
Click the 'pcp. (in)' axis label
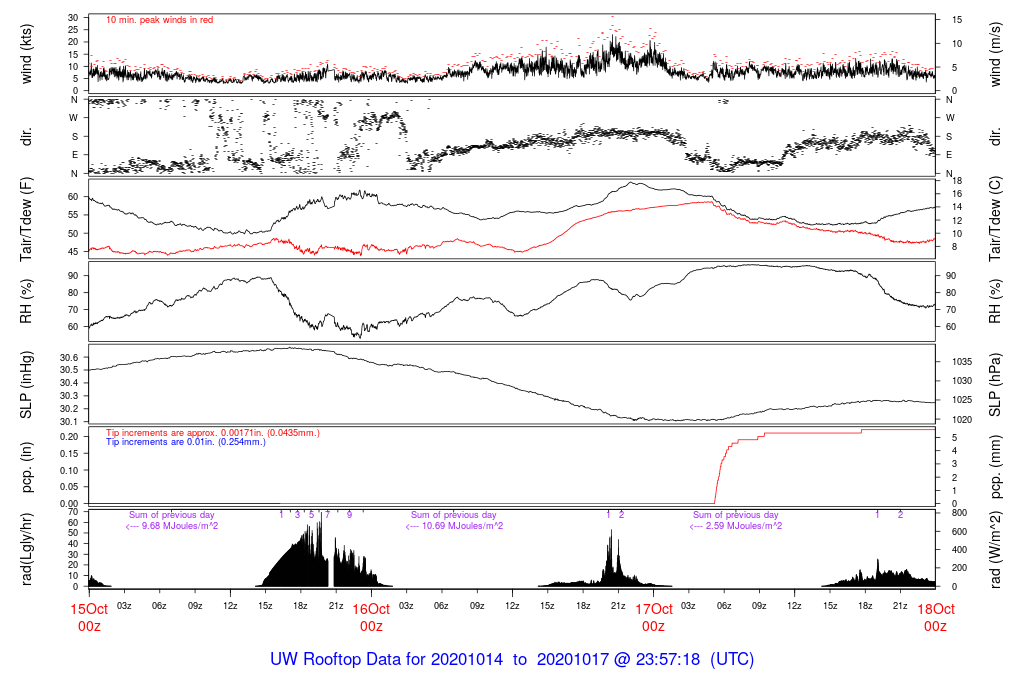(x=26, y=467)
